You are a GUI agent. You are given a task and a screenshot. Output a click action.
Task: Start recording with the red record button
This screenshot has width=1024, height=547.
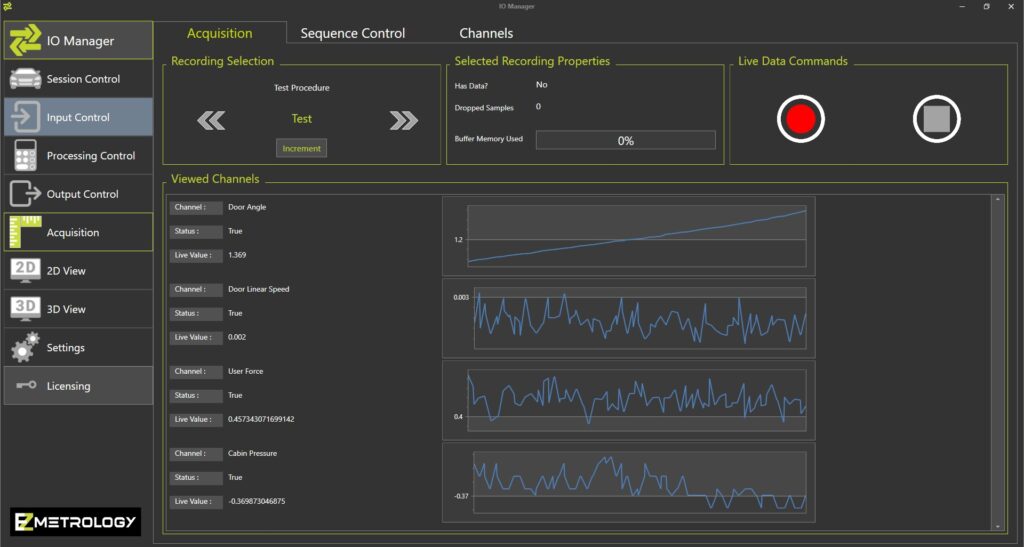point(800,120)
